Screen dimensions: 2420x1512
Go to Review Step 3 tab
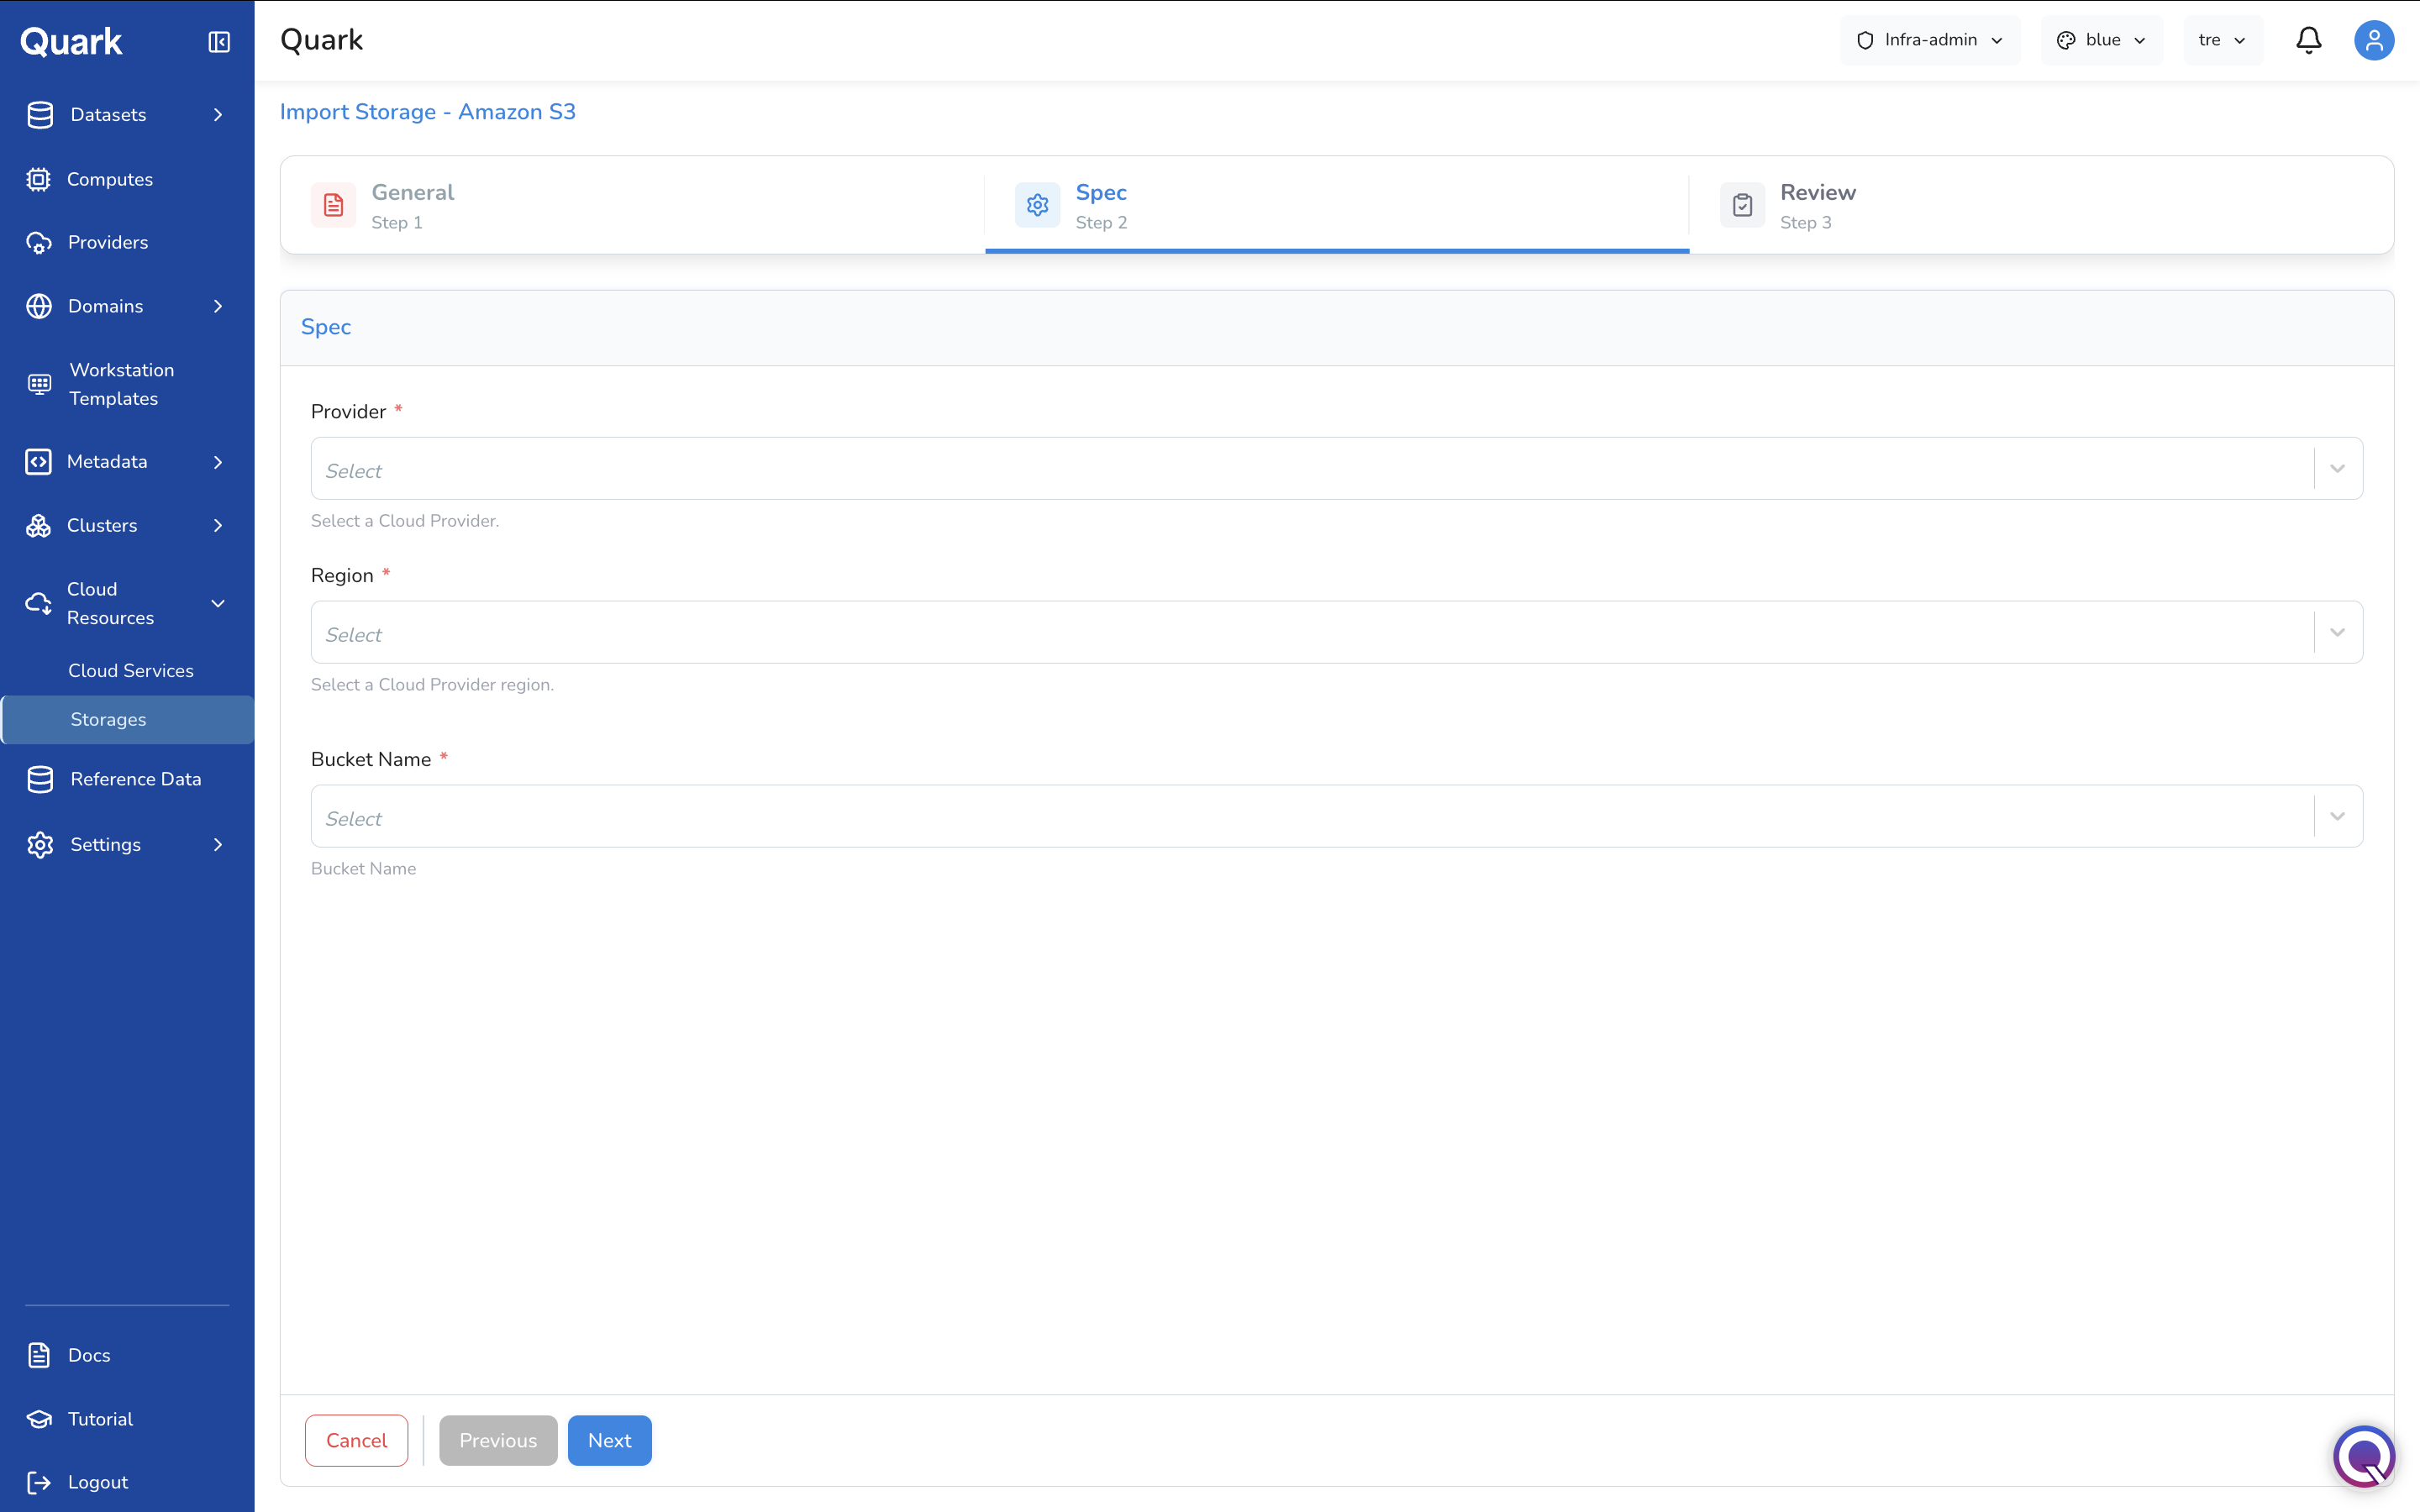[2041, 205]
